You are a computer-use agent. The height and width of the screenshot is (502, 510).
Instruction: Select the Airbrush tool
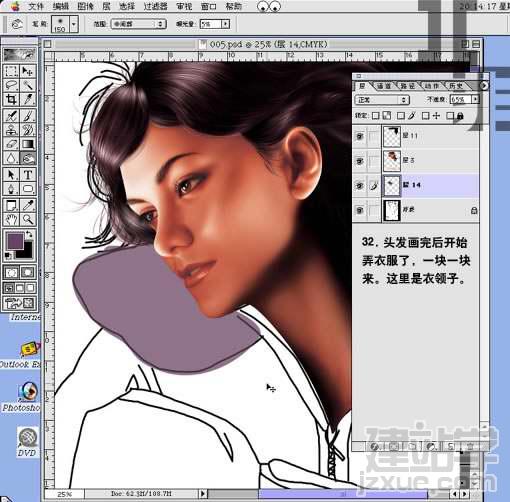click(11, 116)
